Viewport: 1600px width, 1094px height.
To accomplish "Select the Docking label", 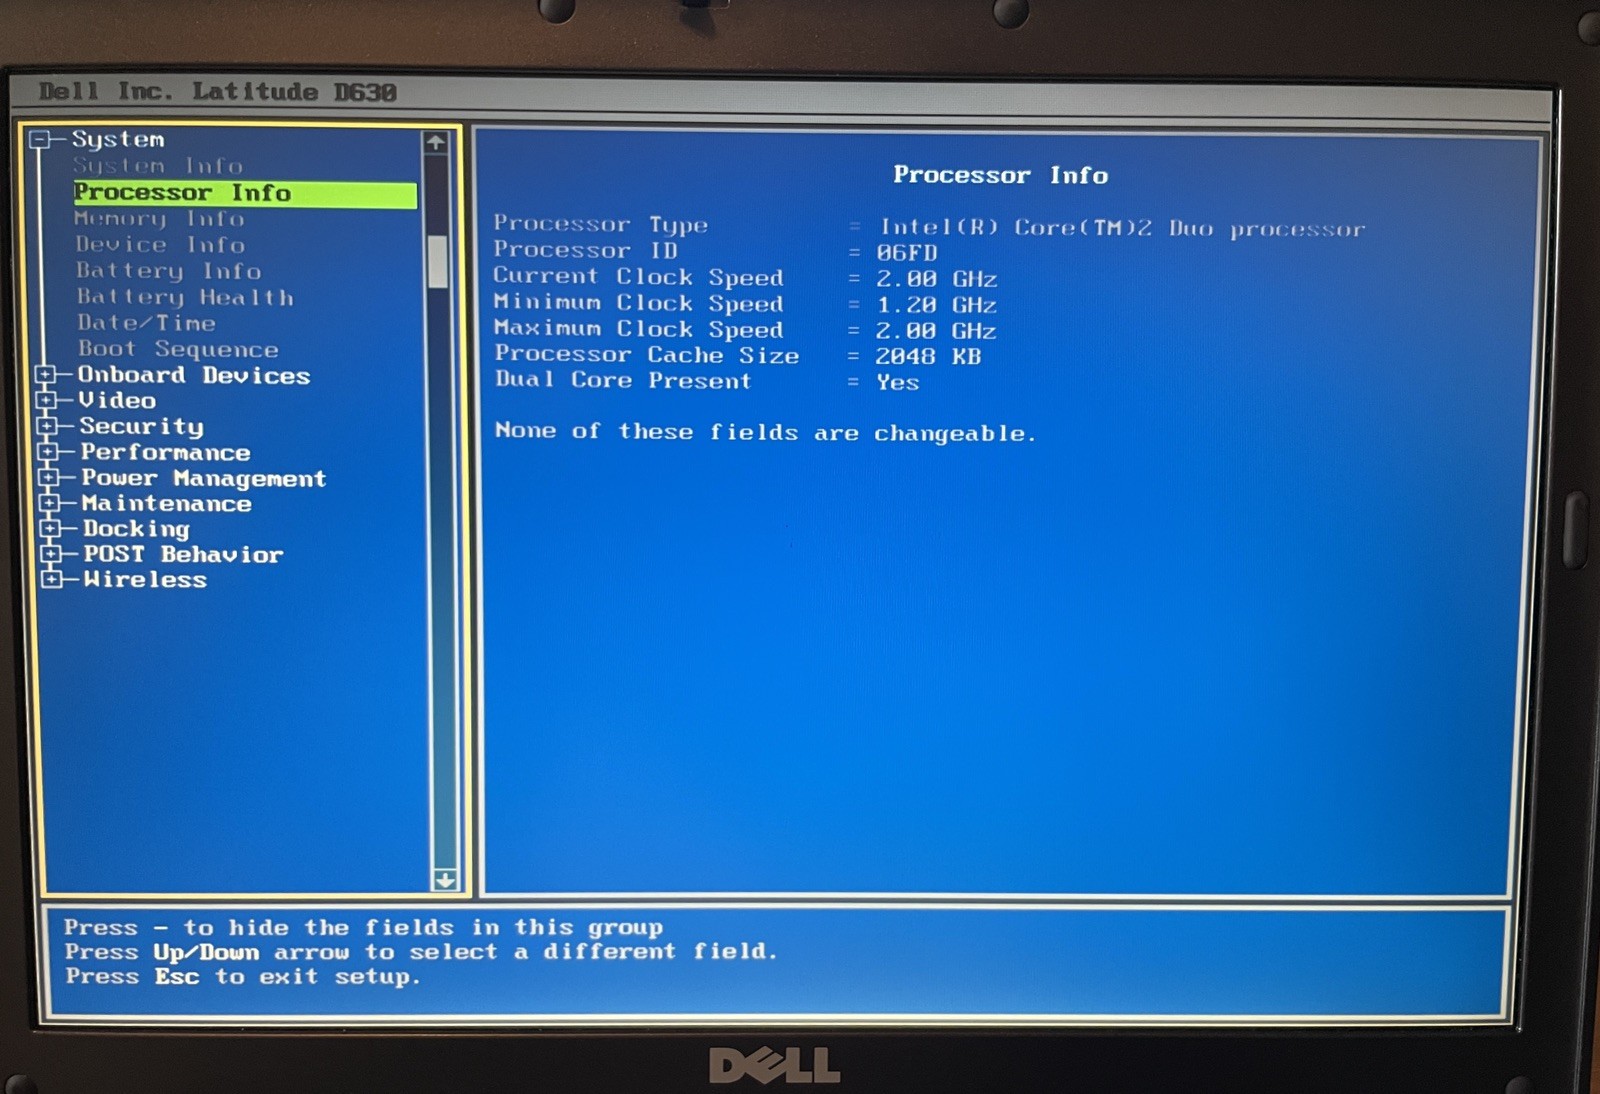I will [x=136, y=529].
